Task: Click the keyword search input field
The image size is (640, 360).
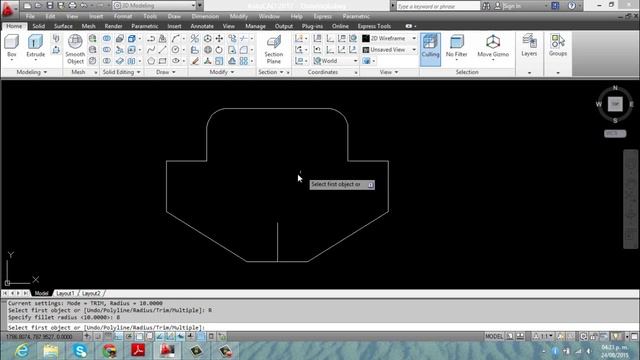Action: click(438, 6)
